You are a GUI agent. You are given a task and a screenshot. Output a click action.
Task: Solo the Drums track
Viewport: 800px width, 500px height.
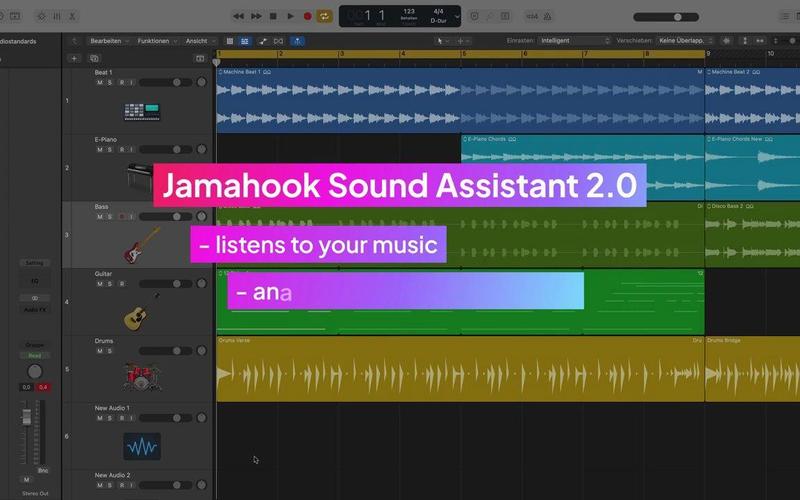[x=110, y=351]
